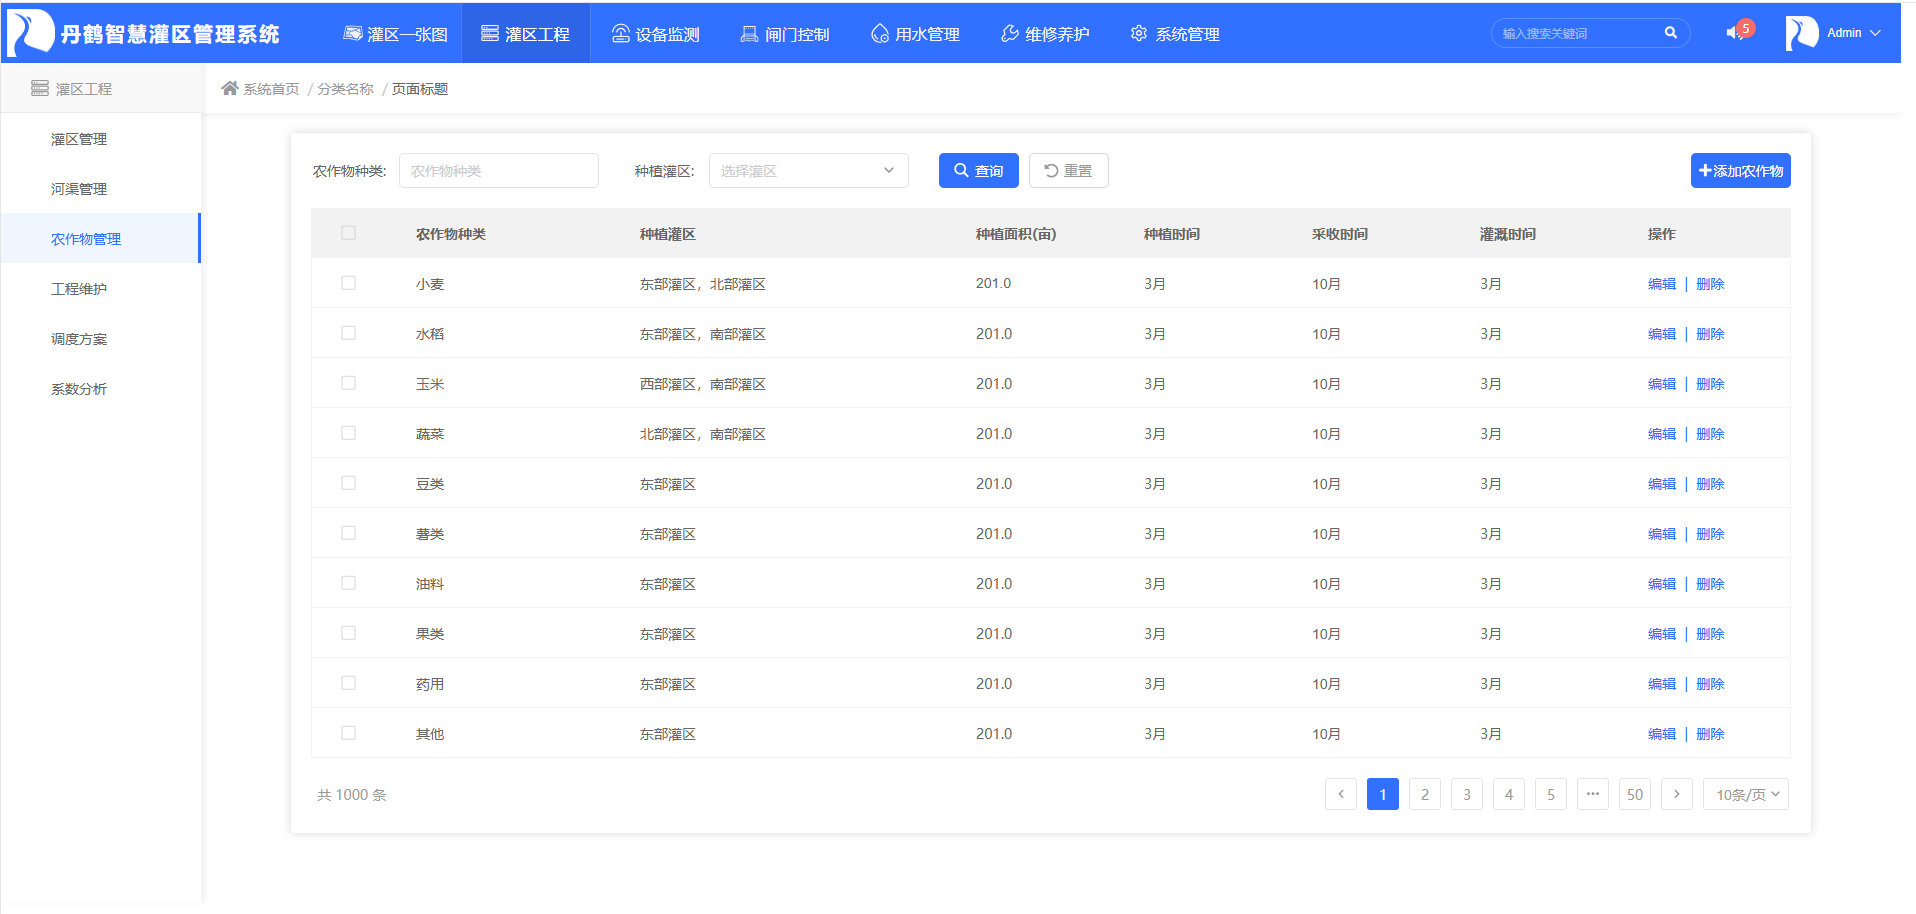Open notifications via the speaker icon
This screenshot has width=1916, height=914.
(1735, 33)
